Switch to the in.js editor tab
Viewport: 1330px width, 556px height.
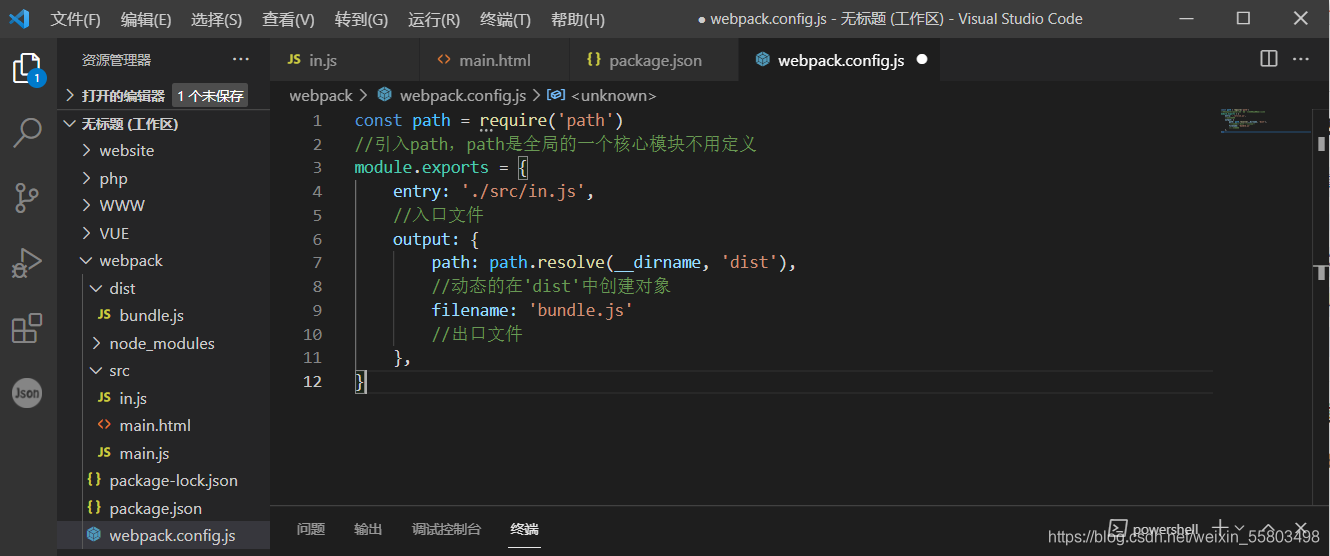(345, 60)
